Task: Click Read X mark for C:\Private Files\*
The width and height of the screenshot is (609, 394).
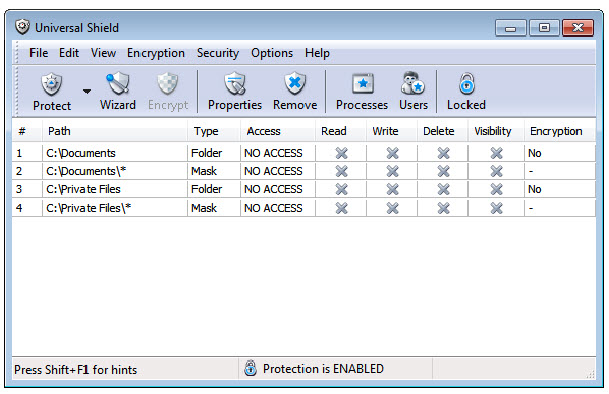Action: click(x=341, y=208)
